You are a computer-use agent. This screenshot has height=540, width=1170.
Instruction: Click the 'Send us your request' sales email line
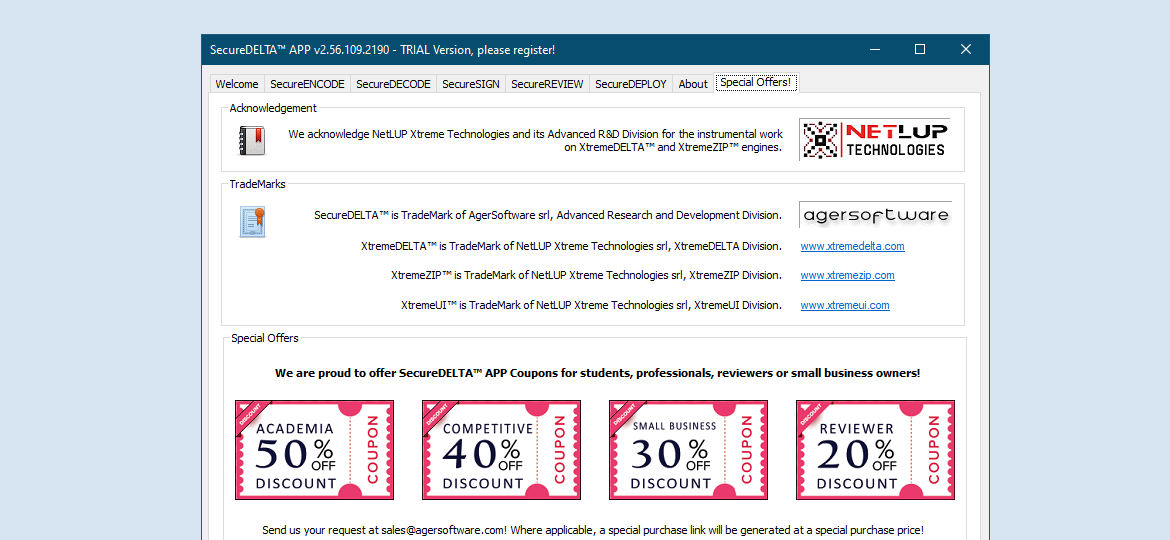[593, 530]
